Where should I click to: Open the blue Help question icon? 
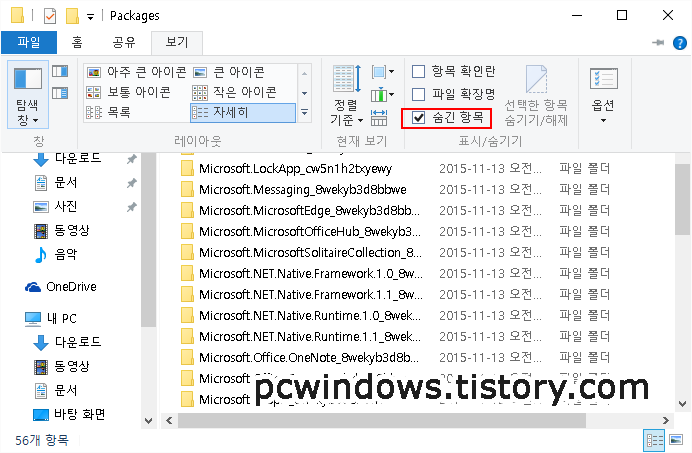click(x=680, y=43)
